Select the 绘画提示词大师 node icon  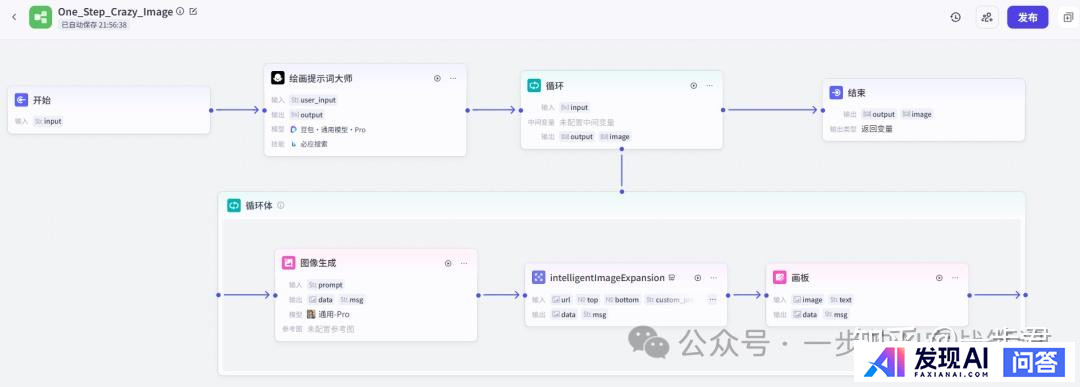(278, 78)
